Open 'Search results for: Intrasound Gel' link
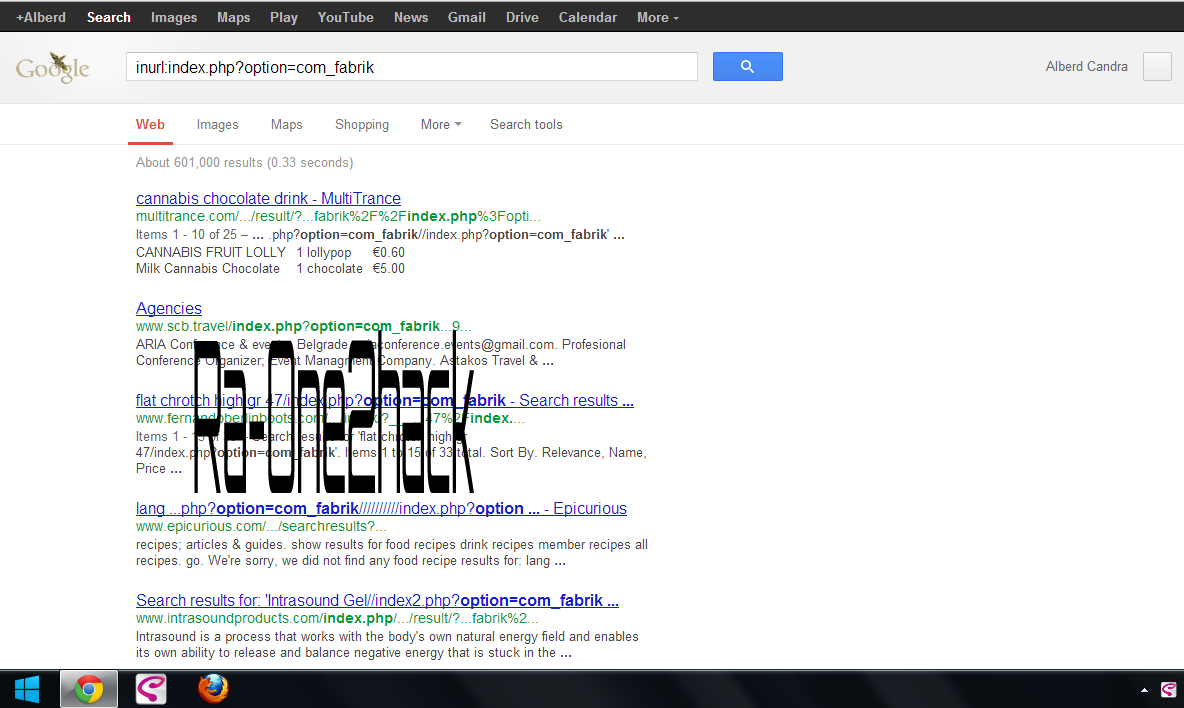 378,601
